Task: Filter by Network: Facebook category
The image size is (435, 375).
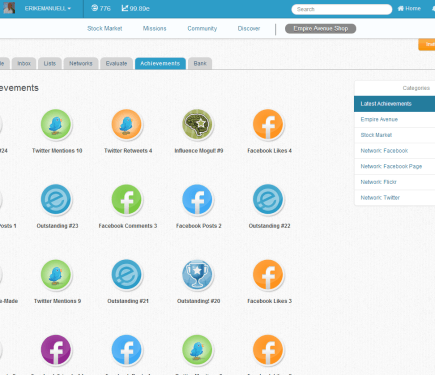Action: pos(395,151)
